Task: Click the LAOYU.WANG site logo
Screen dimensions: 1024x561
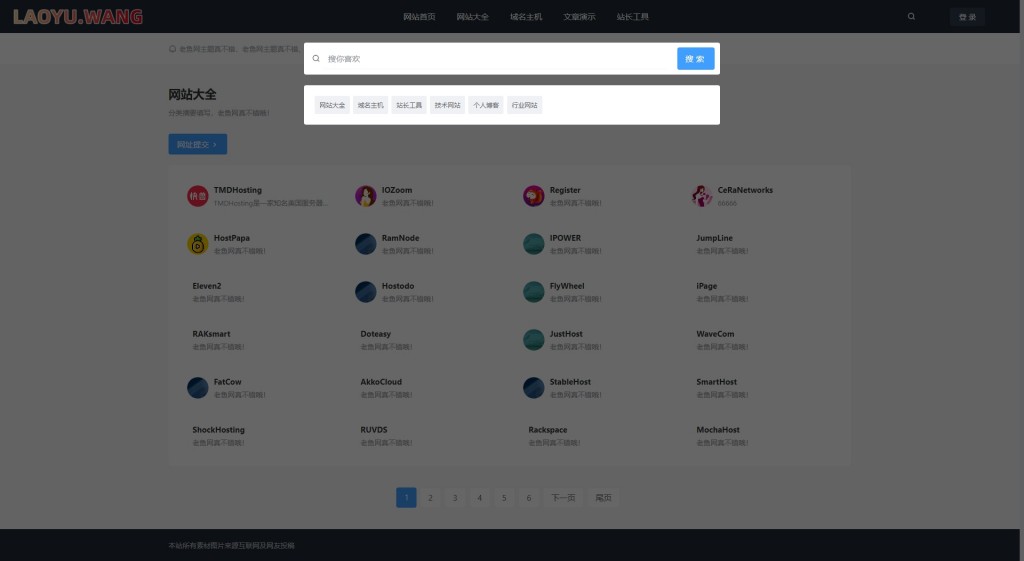Action: coord(78,17)
